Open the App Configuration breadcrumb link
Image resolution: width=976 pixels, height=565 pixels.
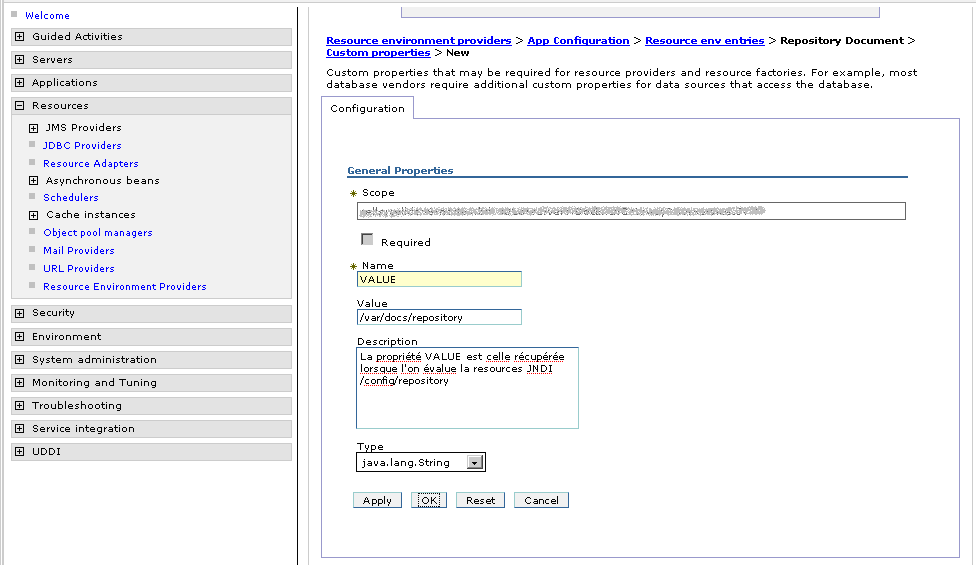coord(578,41)
